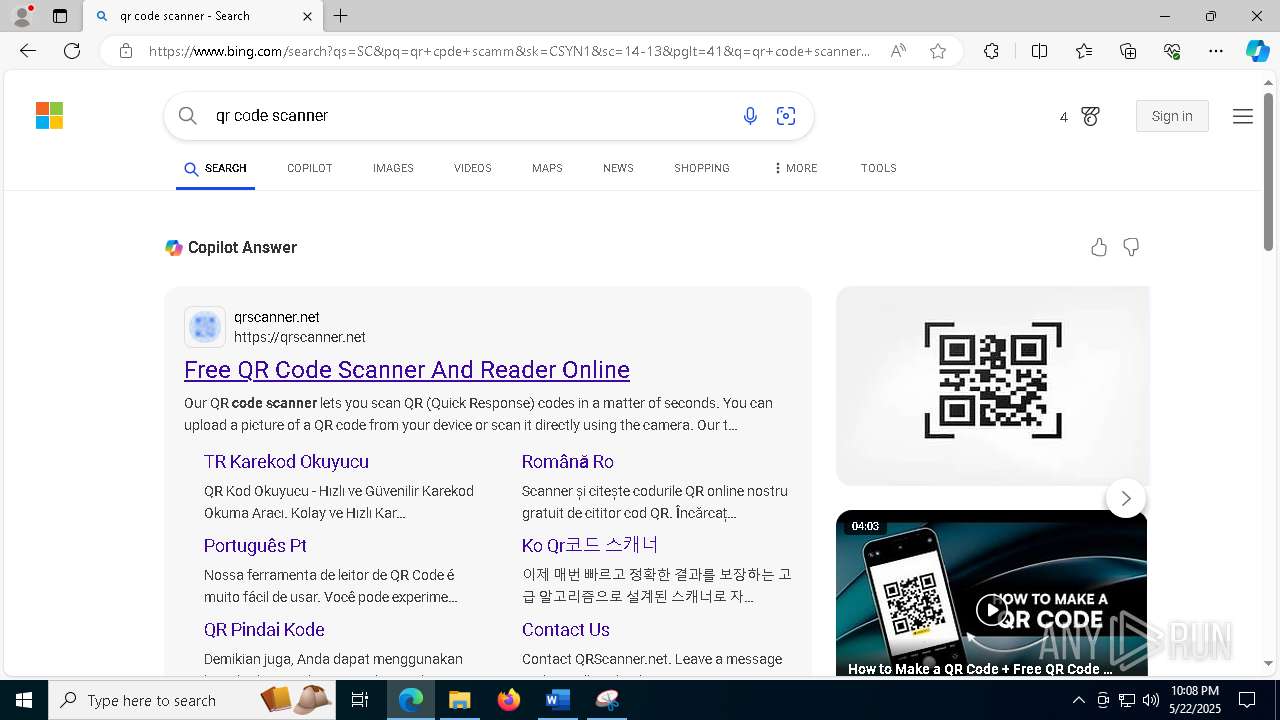This screenshot has width=1280, height=720.
Task: Open a new browser tab
Action: point(341,16)
